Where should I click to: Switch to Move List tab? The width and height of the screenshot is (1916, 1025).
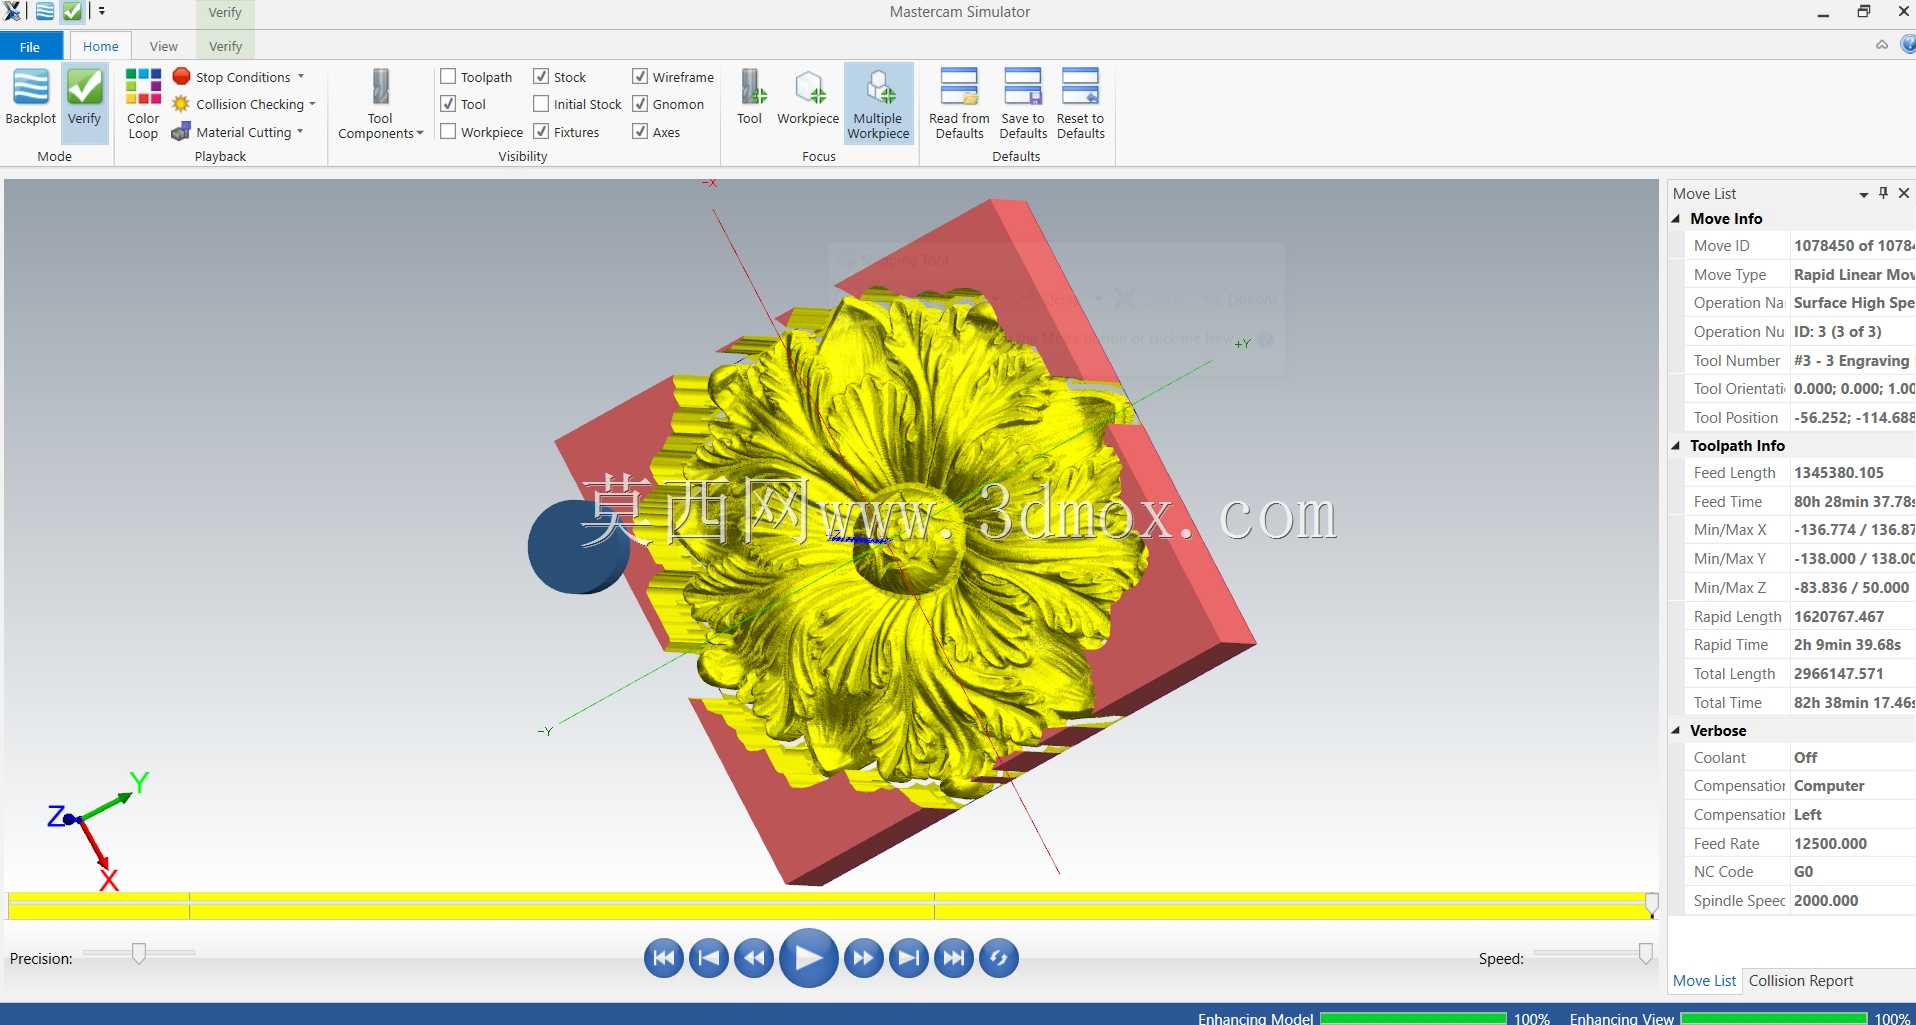[1704, 981]
